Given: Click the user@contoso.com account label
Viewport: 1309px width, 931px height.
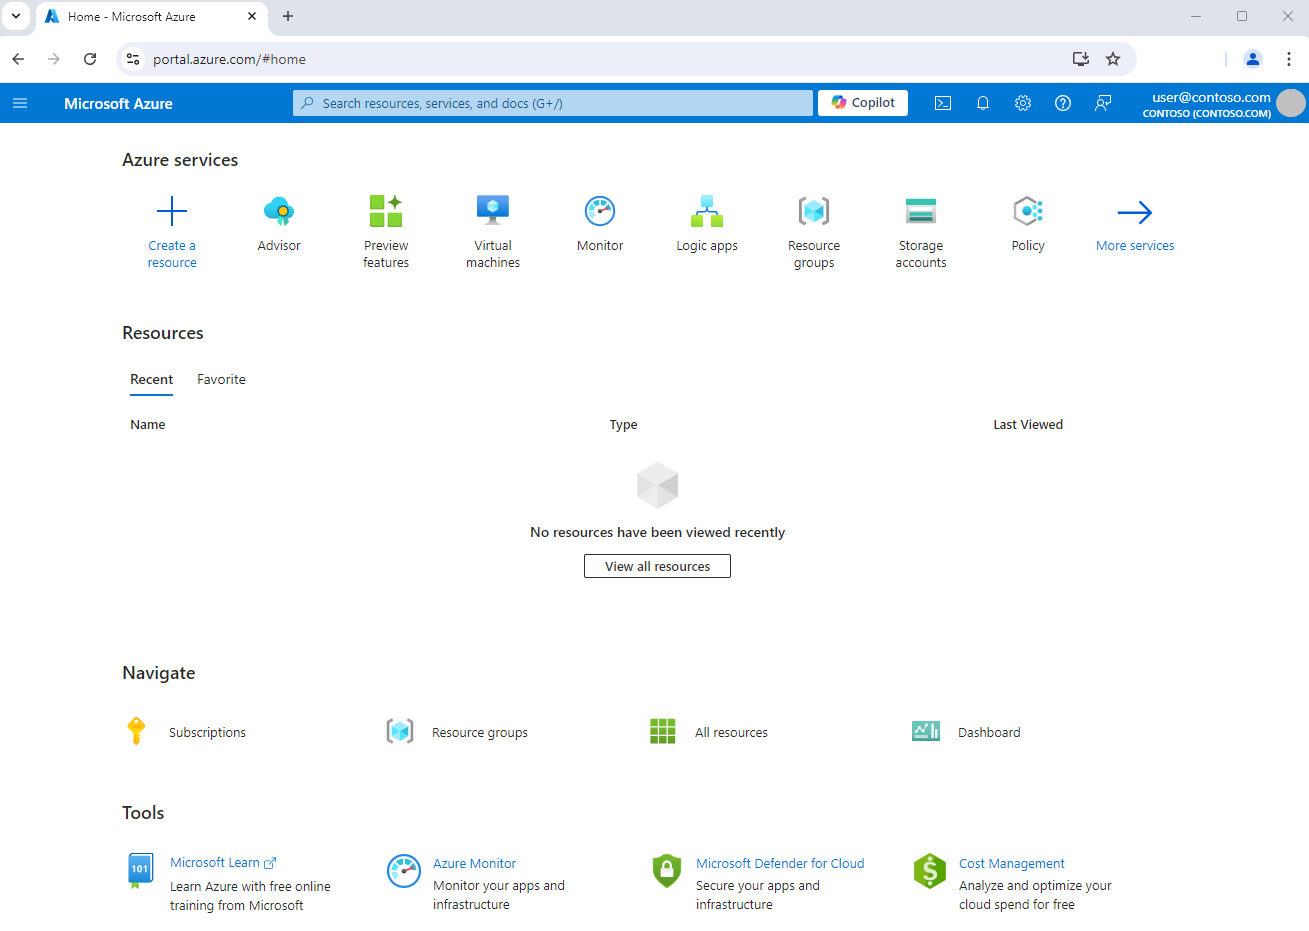Looking at the screenshot, I should (1211, 97).
